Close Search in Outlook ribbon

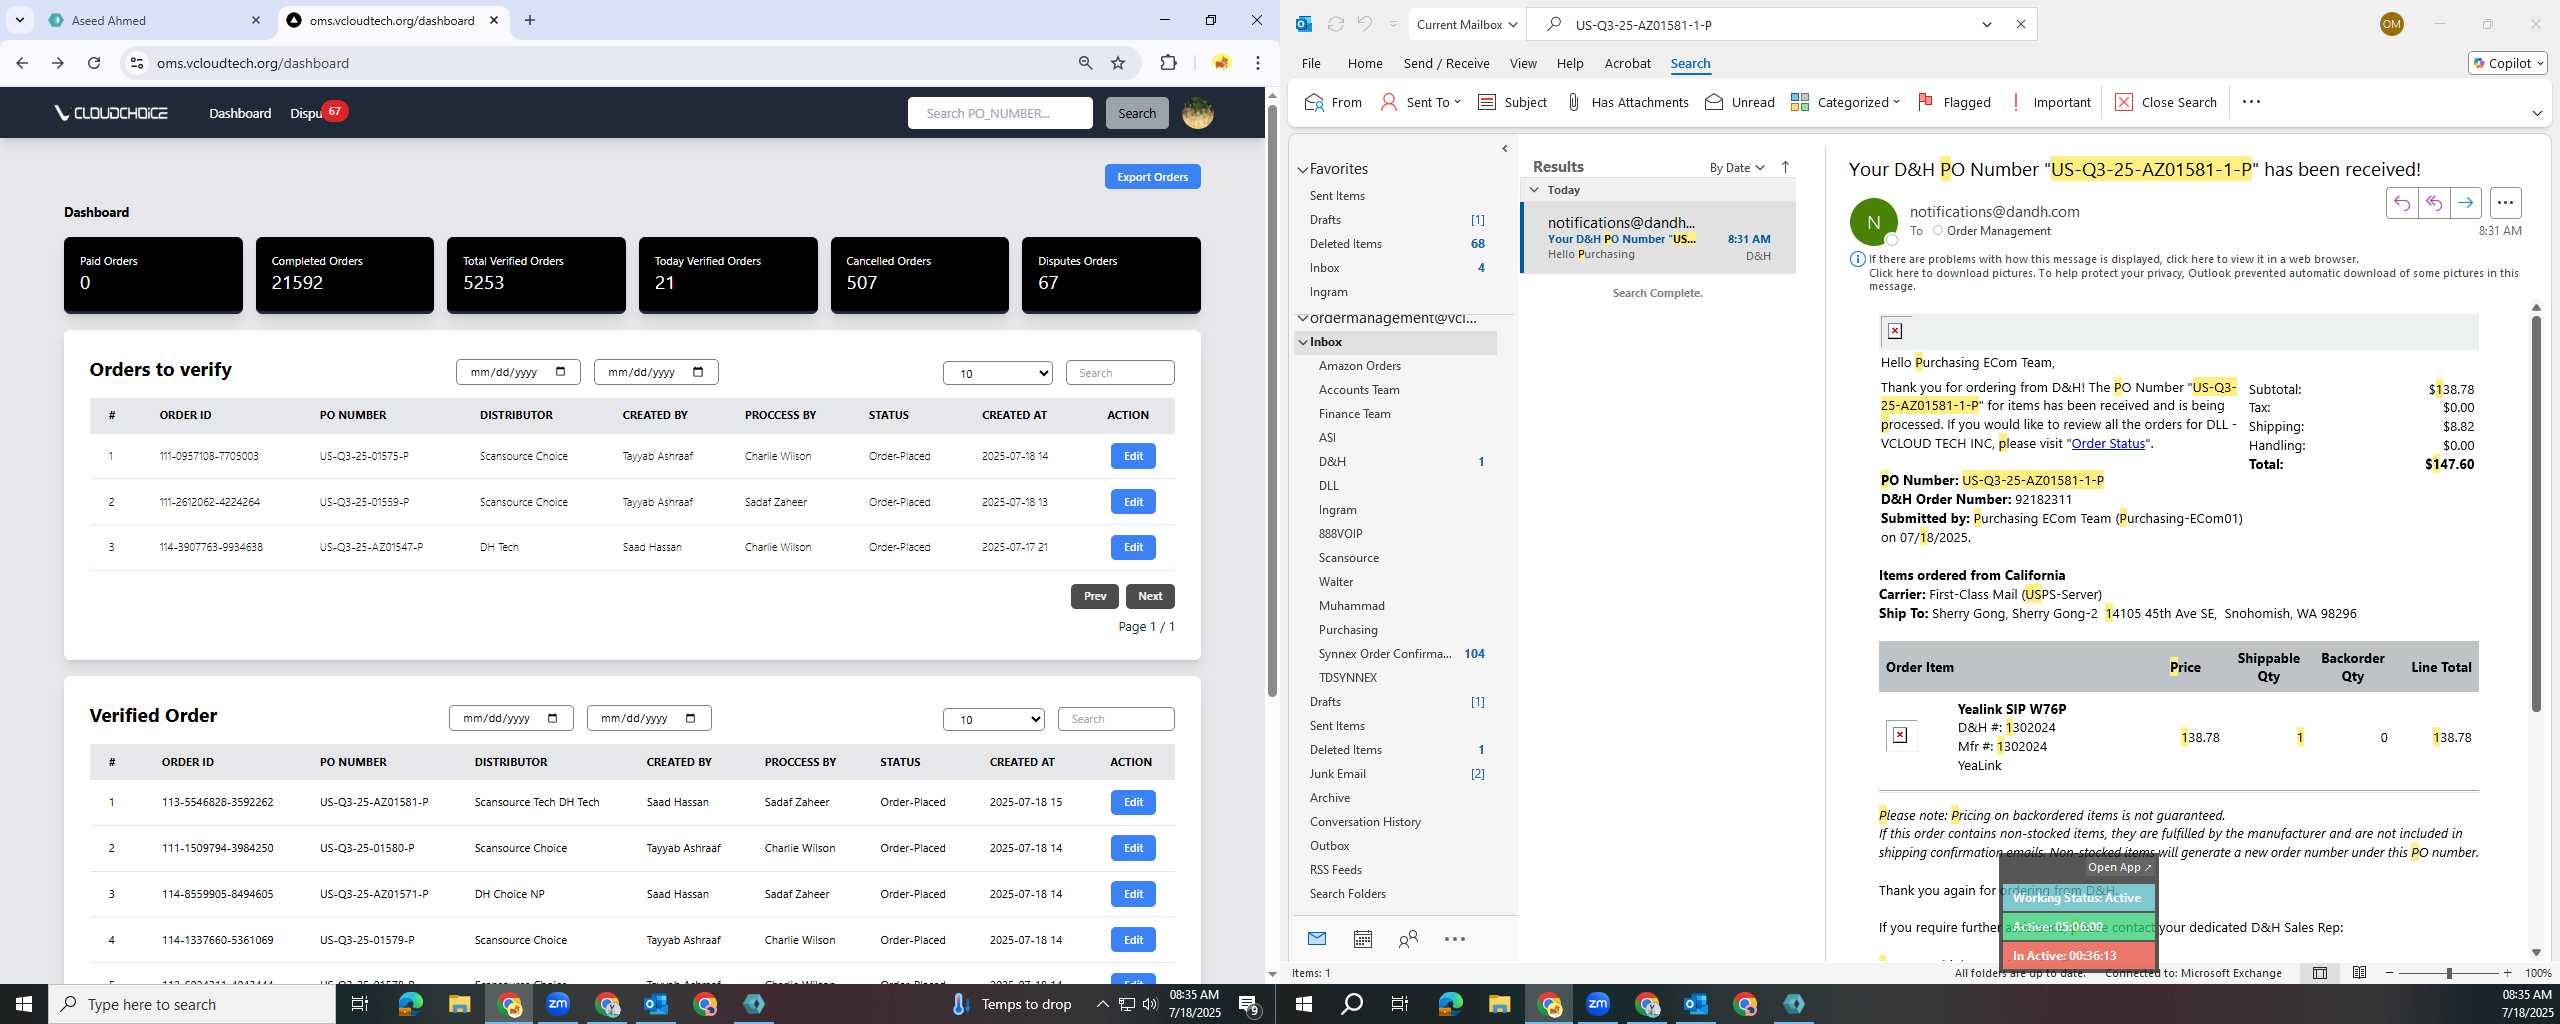(2166, 102)
